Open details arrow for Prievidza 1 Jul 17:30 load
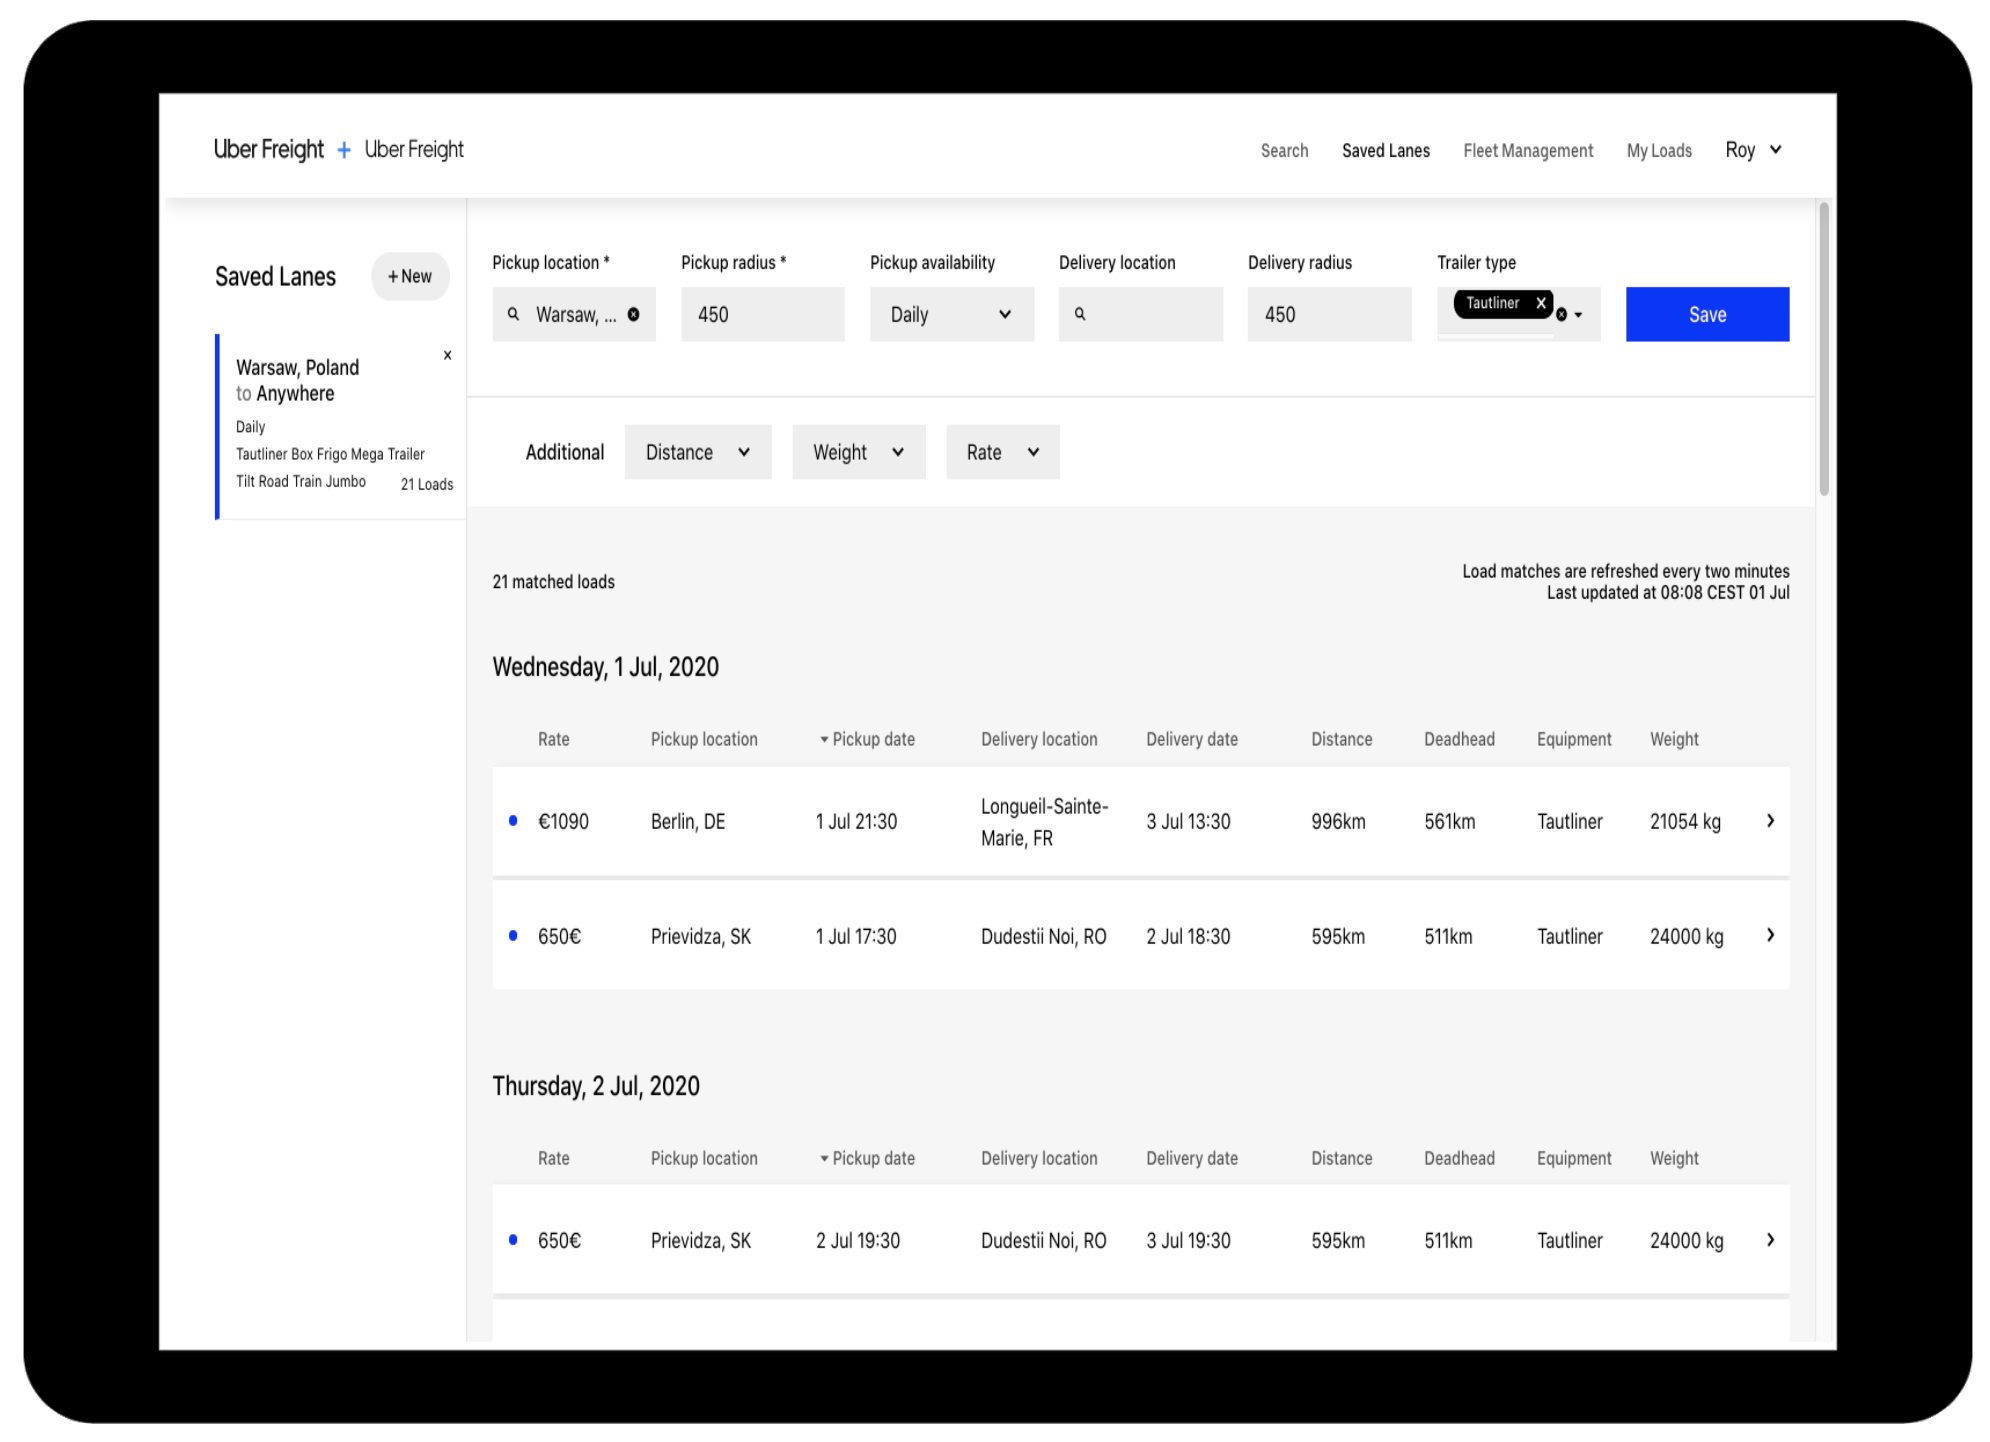1990x1442 pixels. click(1770, 936)
